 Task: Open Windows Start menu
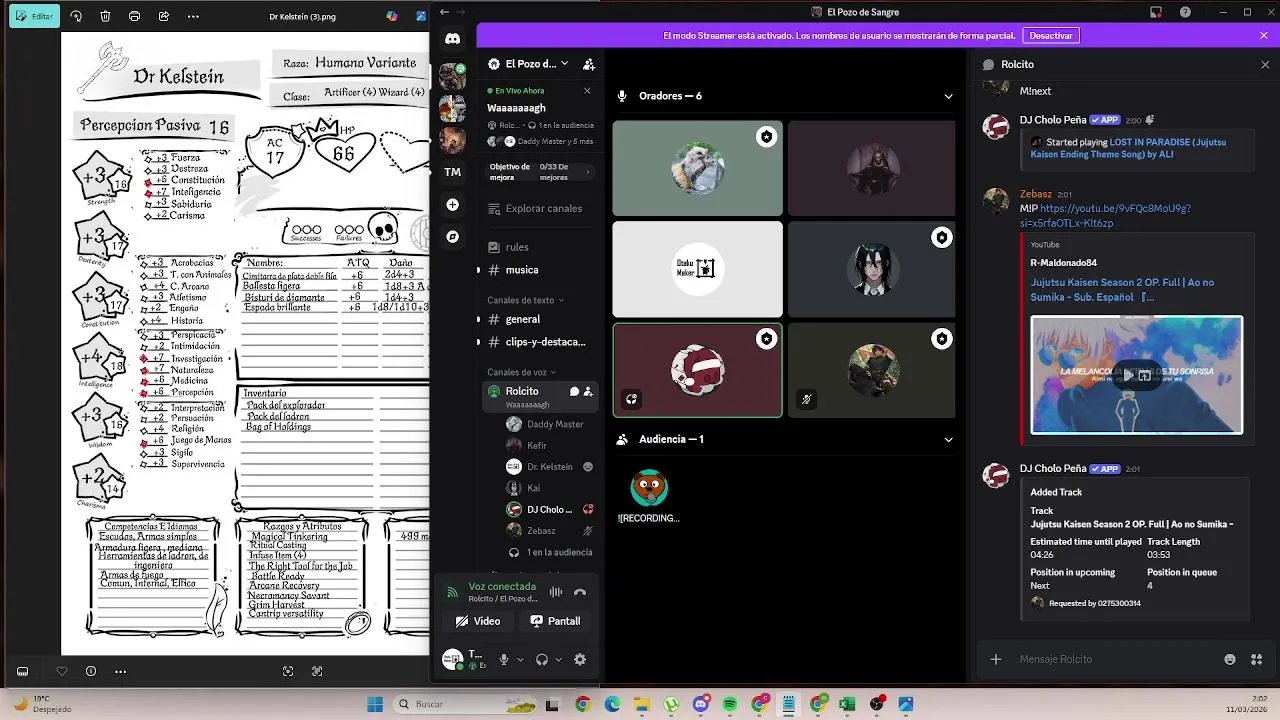click(375, 704)
